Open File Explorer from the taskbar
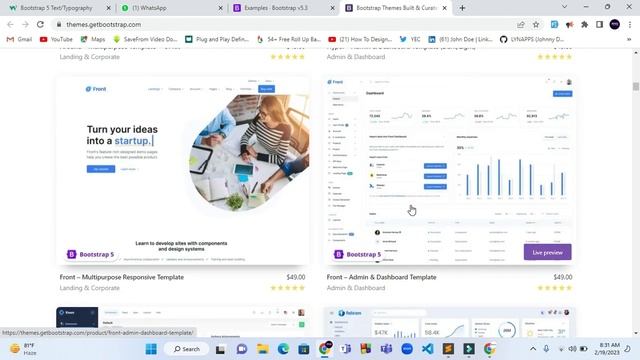This screenshot has width=640, height=360. (x=262, y=349)
